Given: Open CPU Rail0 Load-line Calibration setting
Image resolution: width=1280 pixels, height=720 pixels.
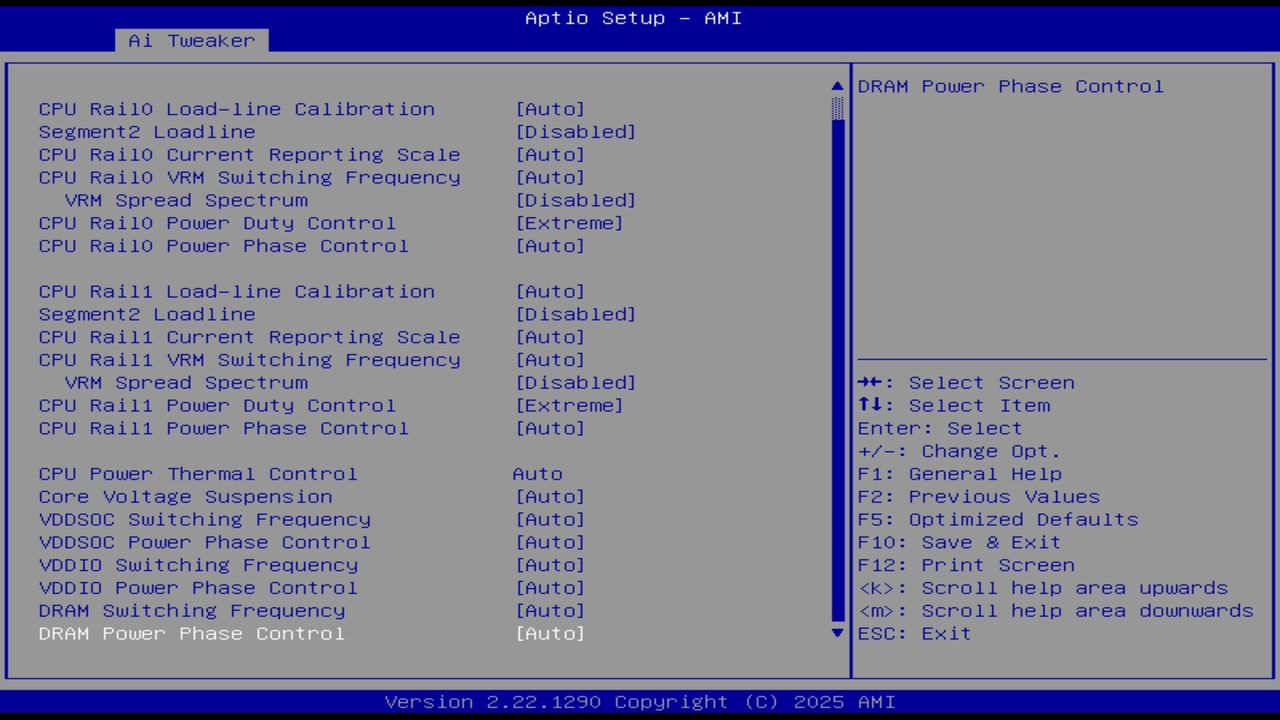Looking at the screenshot, I should tap(236, 109).
